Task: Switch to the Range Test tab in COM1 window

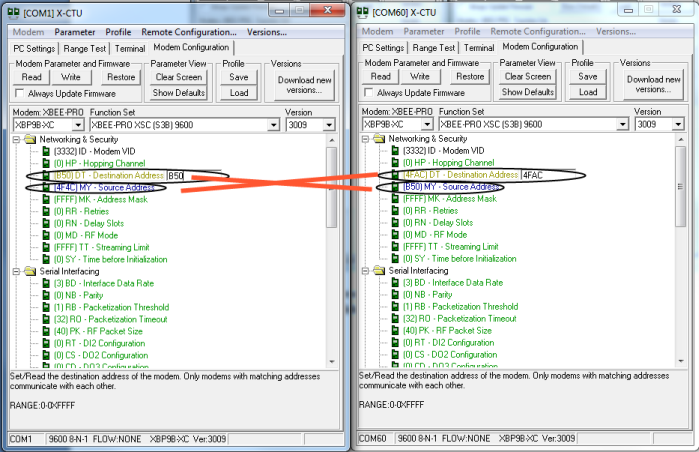Action: pyautogui.click(x=85, y=47)
